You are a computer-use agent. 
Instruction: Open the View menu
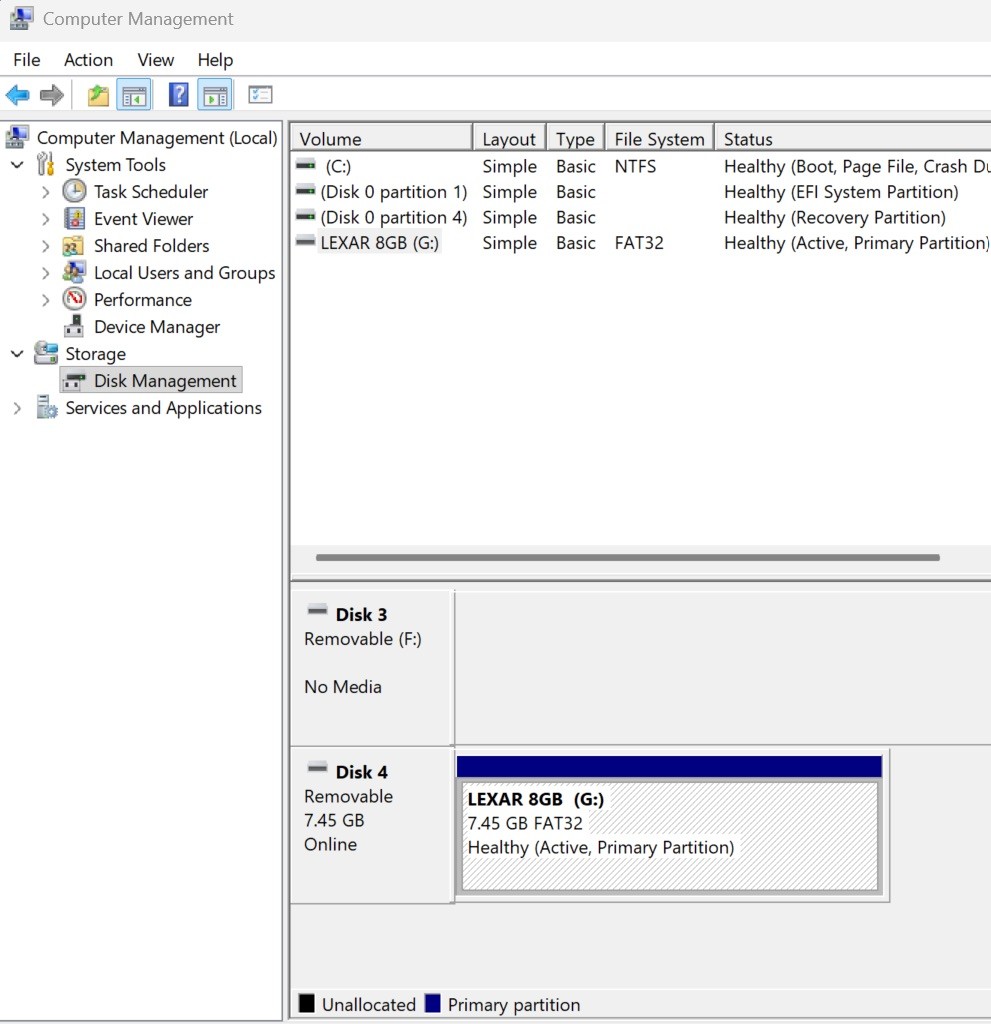point(155,60)
